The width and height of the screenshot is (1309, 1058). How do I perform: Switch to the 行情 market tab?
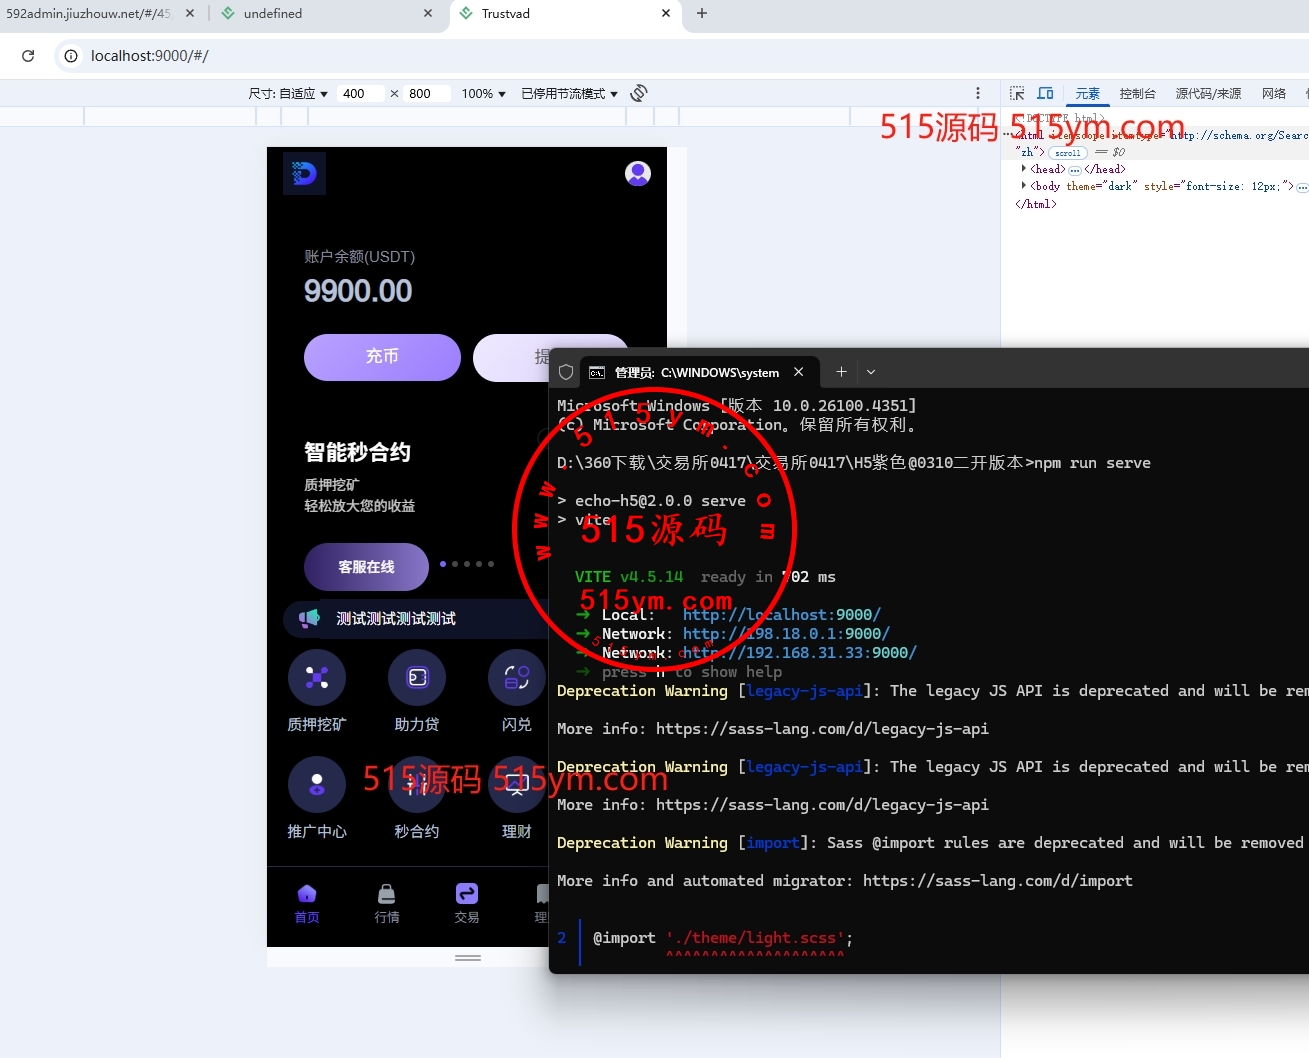(387, 903)
